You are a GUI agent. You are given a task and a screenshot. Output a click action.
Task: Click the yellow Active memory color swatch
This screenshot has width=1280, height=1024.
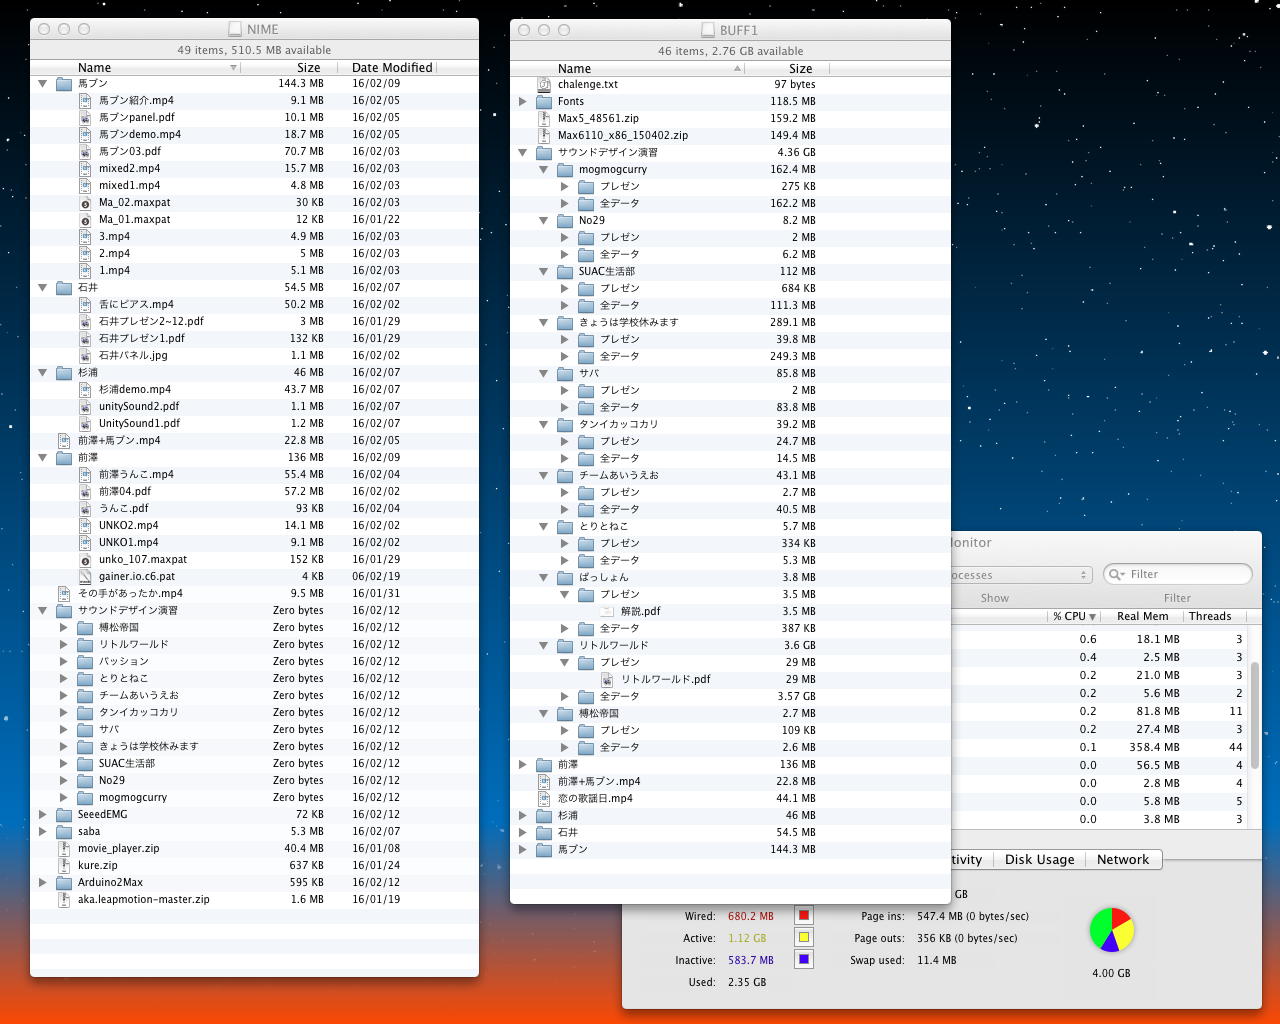coord(803,937)
